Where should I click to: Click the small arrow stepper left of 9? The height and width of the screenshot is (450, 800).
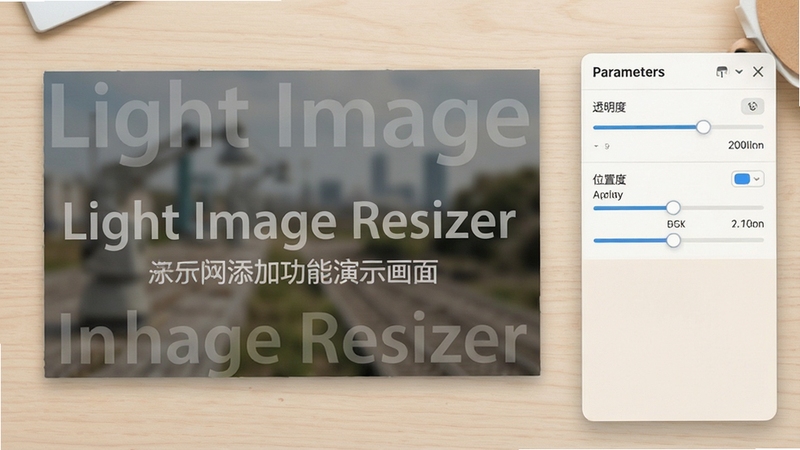pos(596,146)
